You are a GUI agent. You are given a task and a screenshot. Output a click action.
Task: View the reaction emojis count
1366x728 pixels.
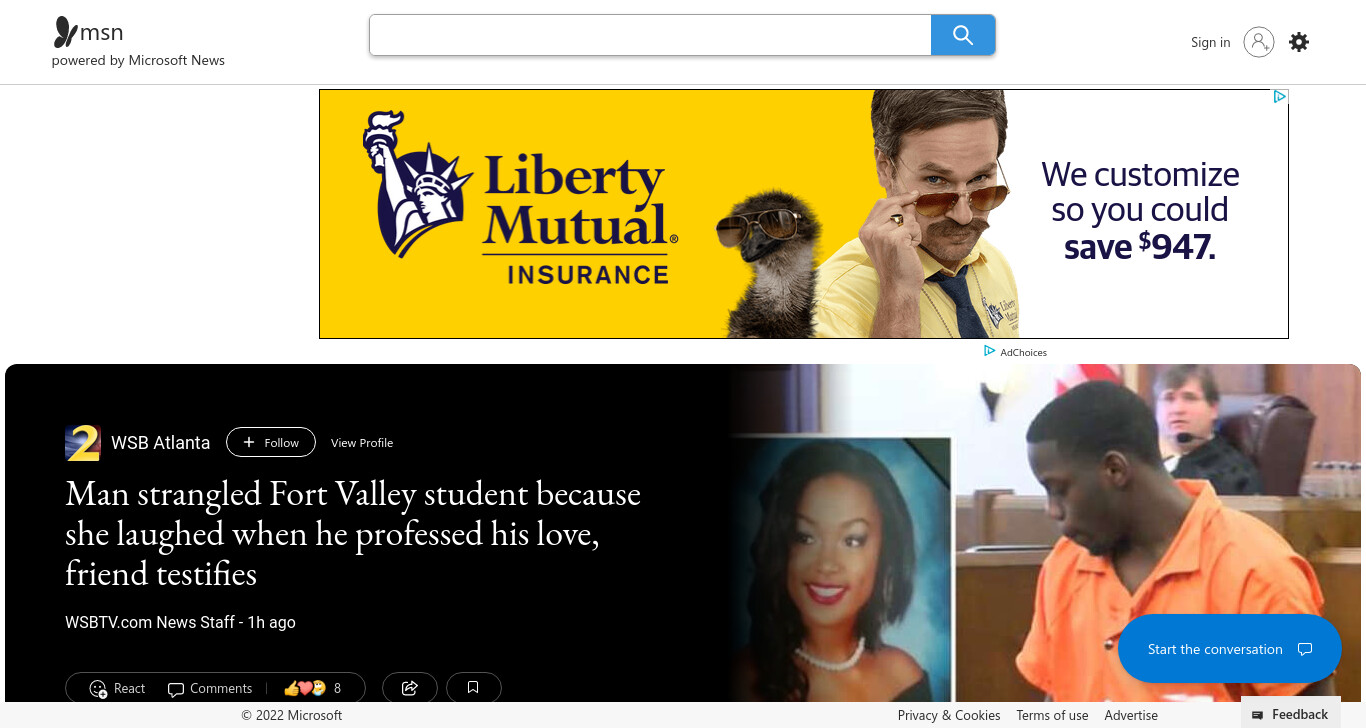pos(313,688)
